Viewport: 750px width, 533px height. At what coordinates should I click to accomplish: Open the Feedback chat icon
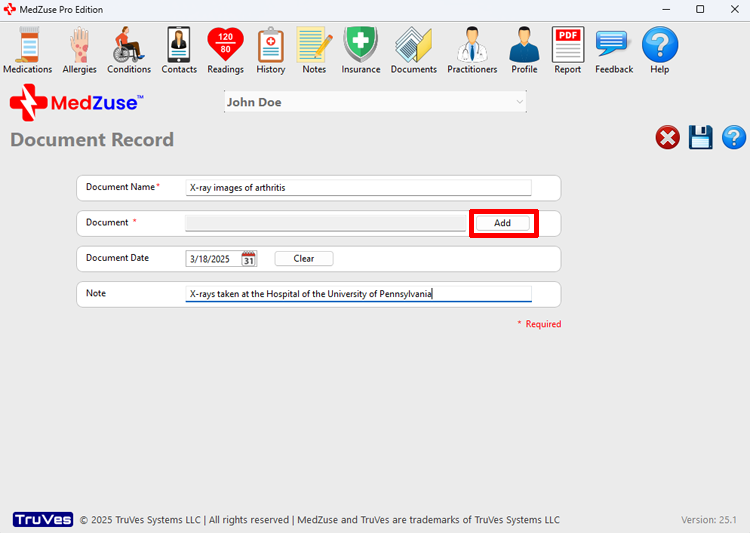point(613,50)
